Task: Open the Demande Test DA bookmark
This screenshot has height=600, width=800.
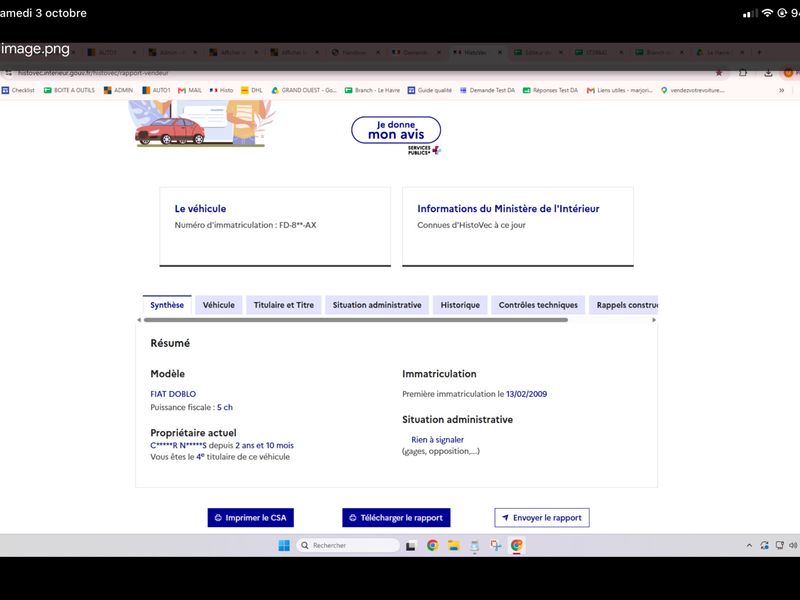Action: click(487, 90)
